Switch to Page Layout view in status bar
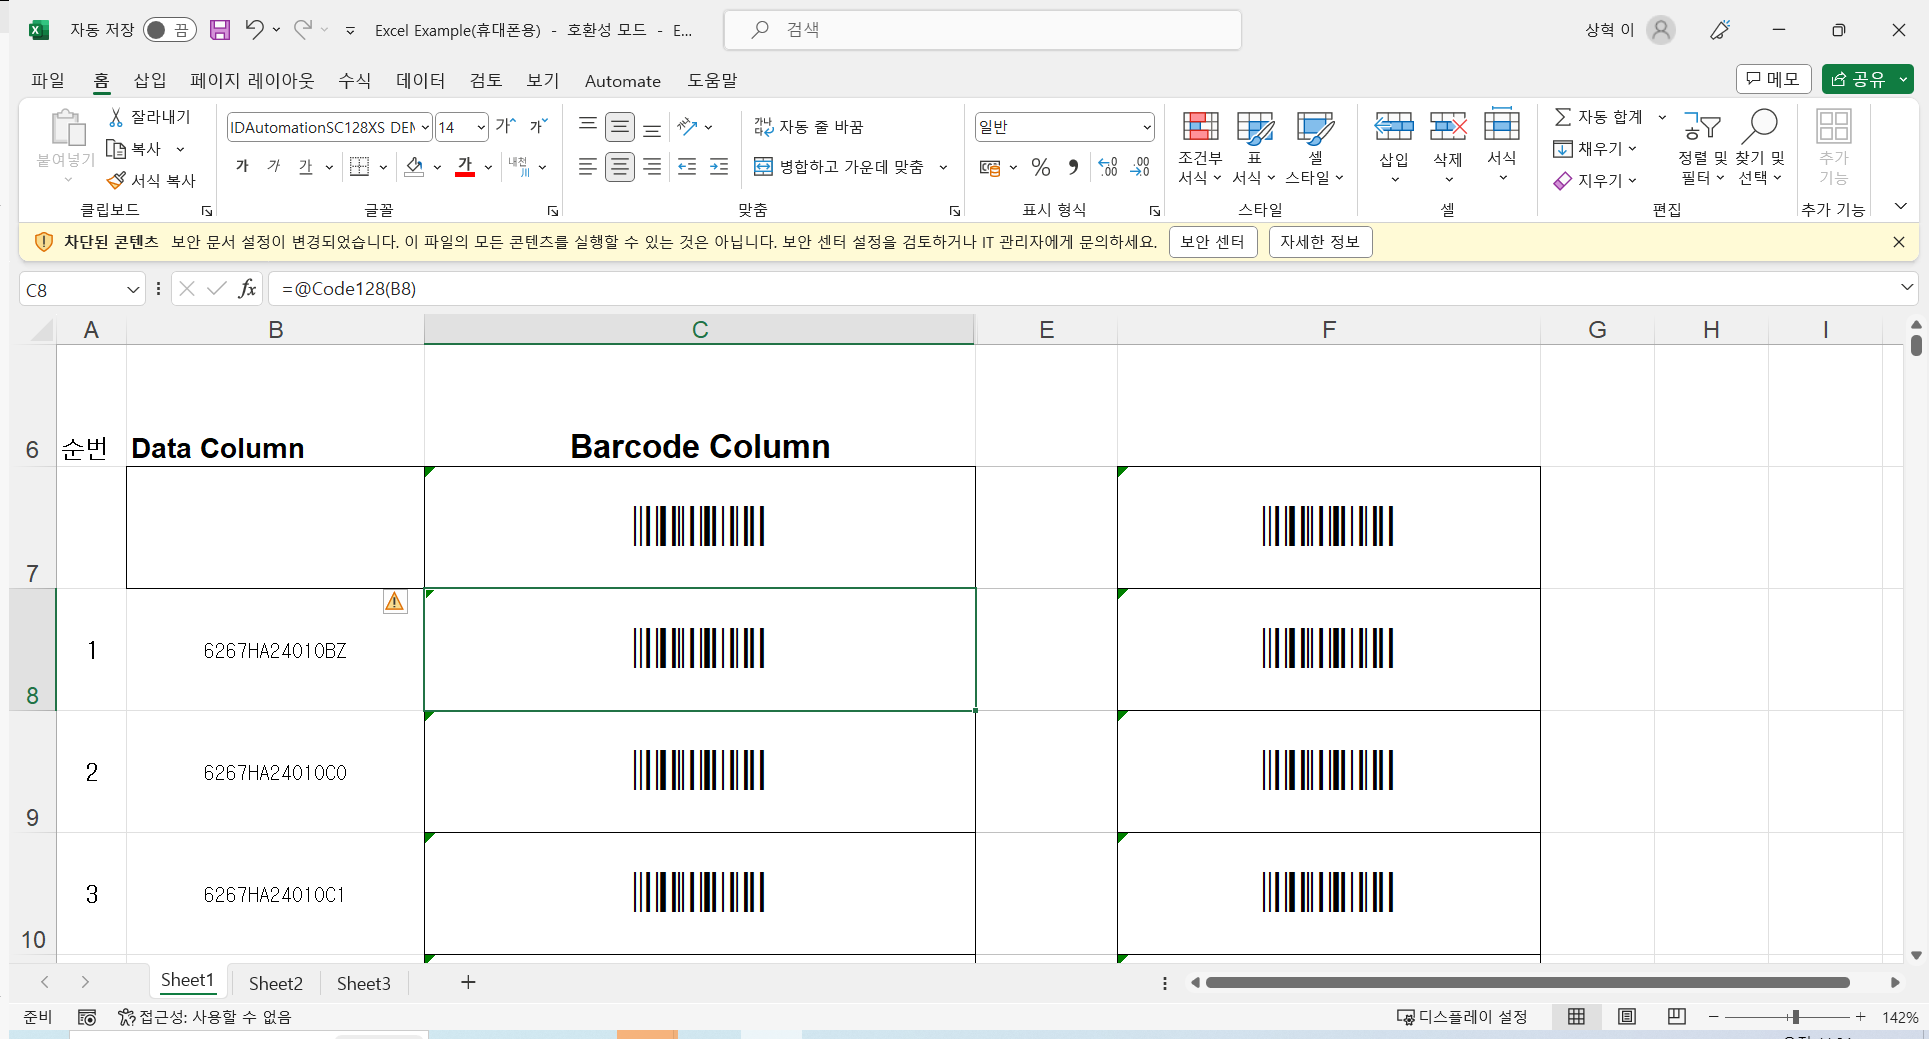 (1627, 1017)
